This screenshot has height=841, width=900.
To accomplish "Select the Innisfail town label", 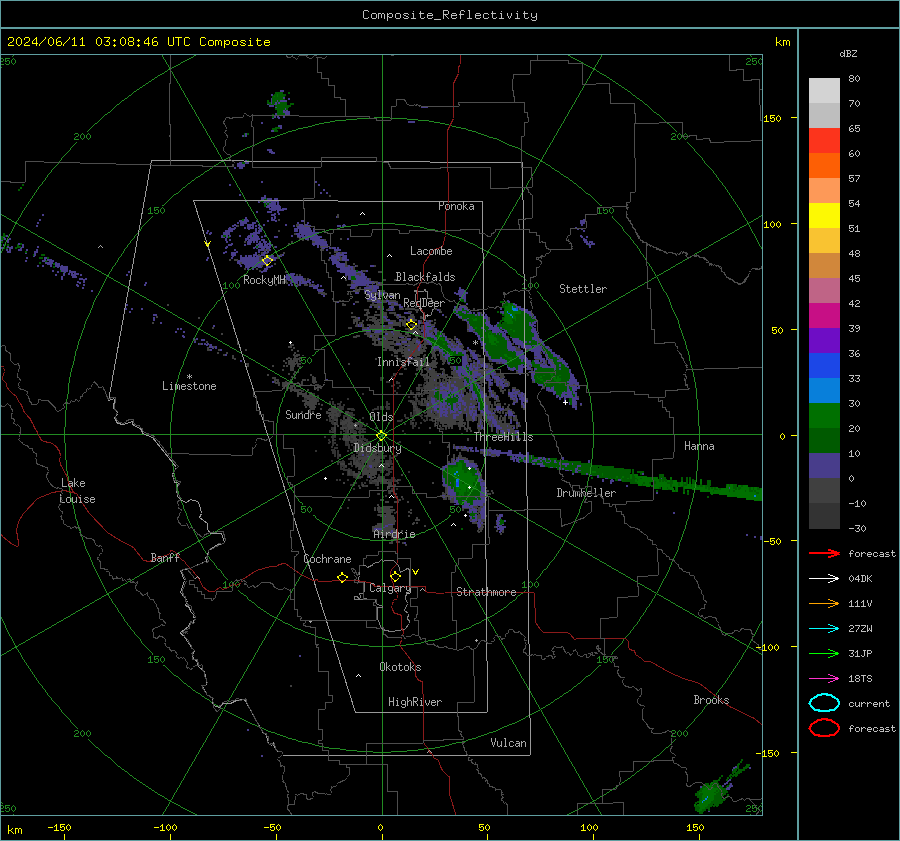I will pyautogui.click(x=402, y=362).
